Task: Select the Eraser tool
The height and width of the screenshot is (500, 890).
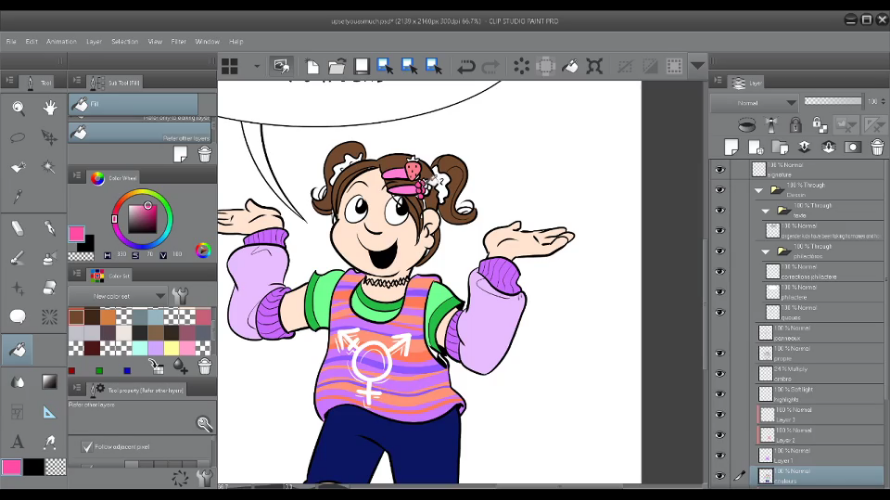Action: (18, 229)
